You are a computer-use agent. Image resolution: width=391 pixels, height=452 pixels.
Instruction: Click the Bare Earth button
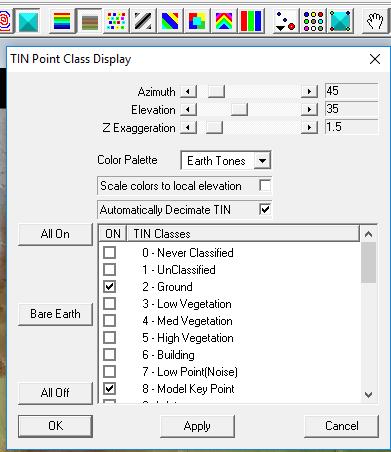click(x=55, y=314)
